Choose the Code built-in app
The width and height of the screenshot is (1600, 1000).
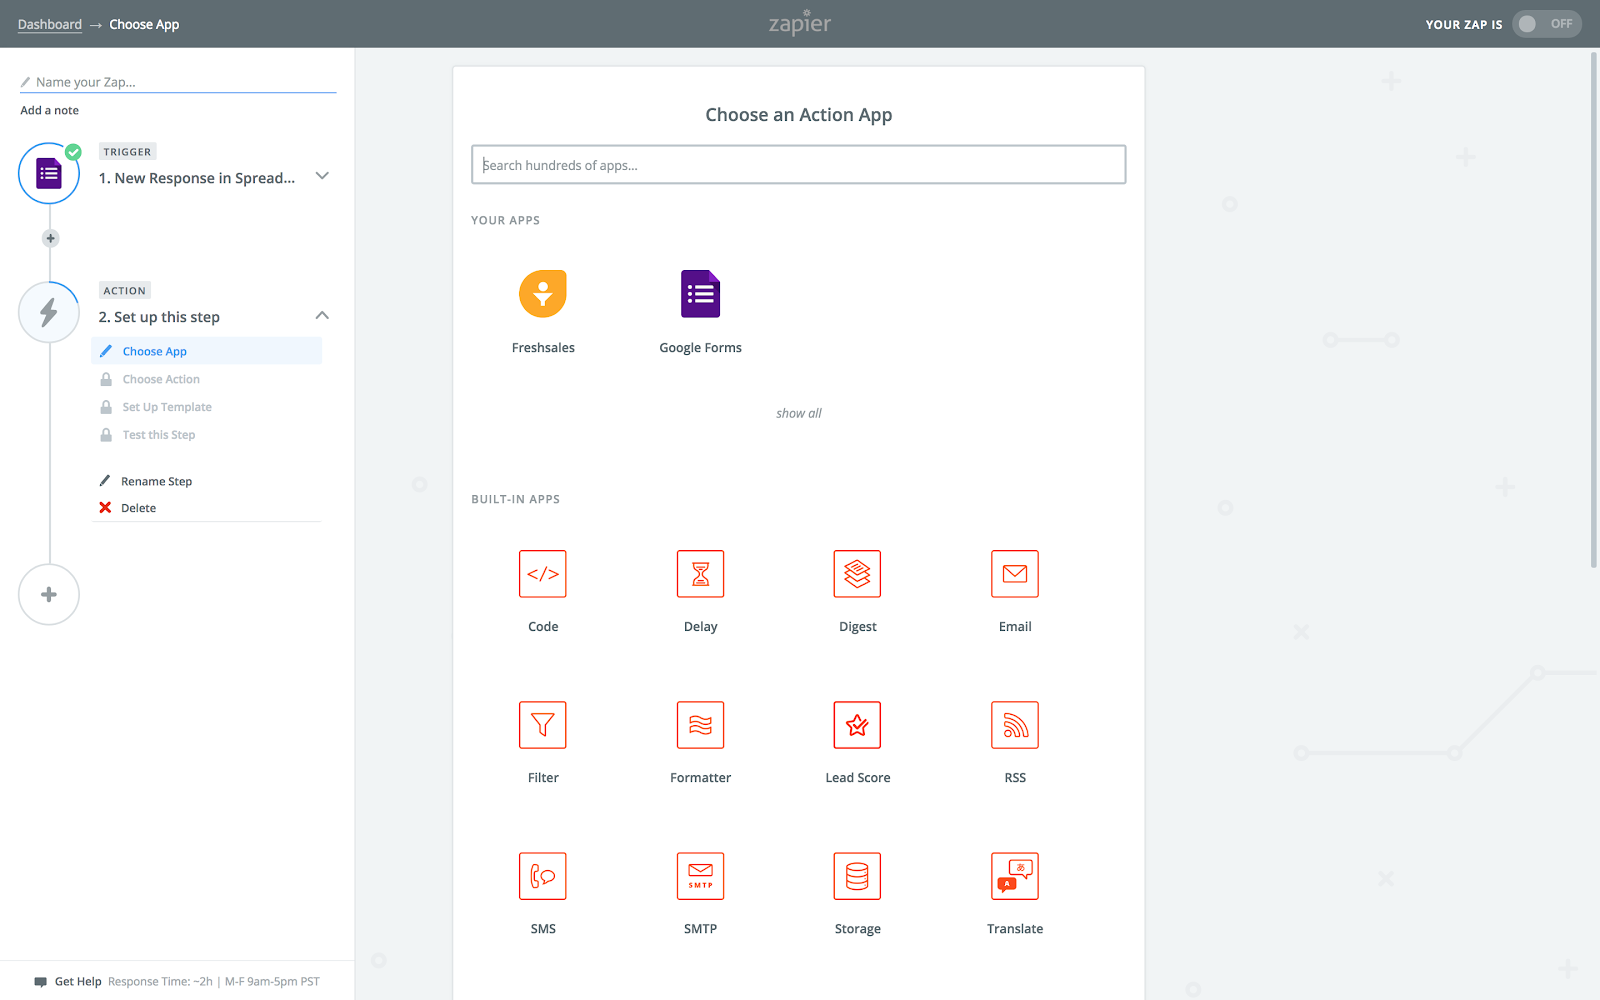point(543,574)
